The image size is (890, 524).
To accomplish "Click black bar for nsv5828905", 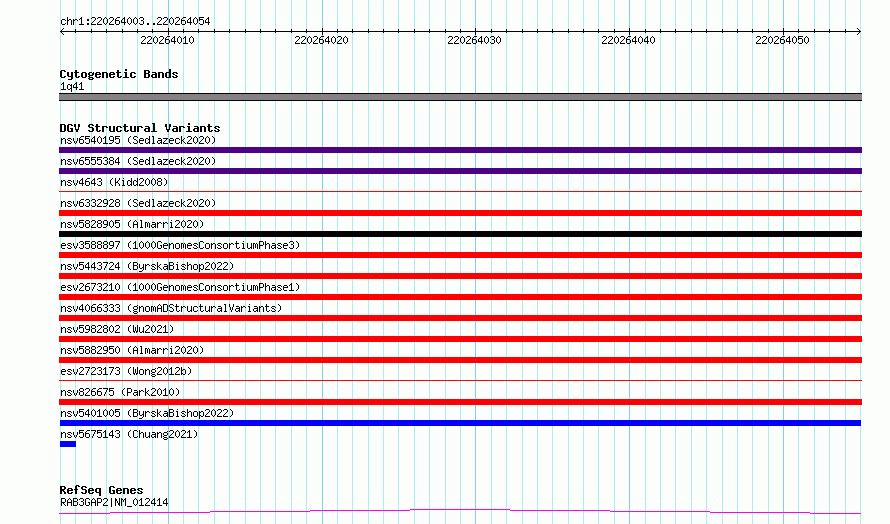I will (460, 234).
